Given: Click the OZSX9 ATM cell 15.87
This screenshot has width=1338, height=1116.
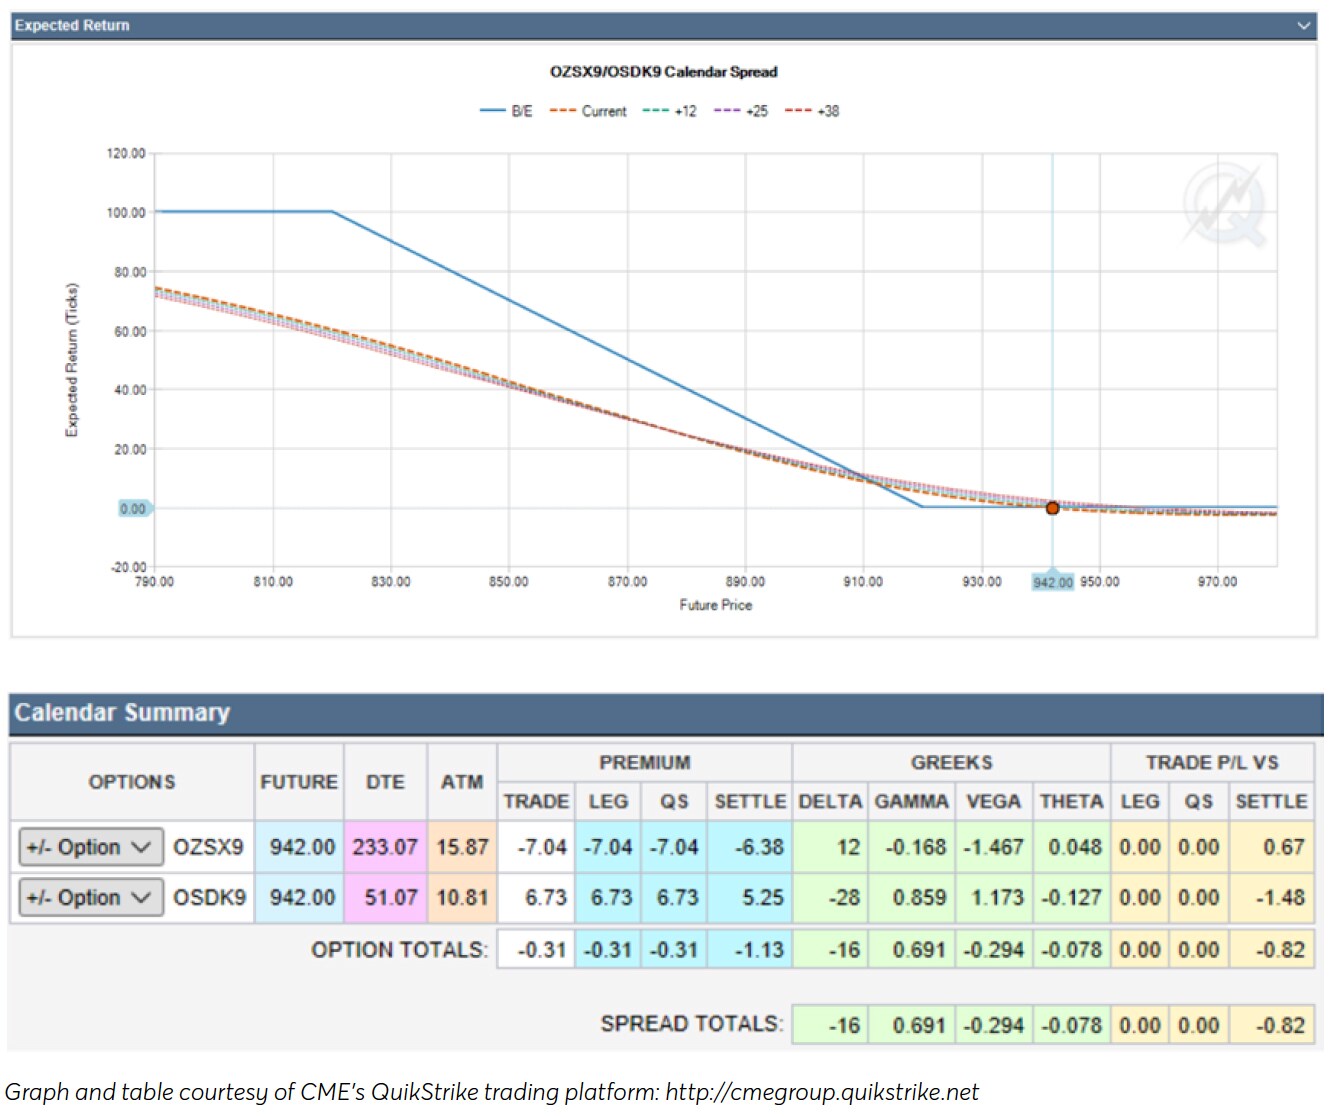Looking at the screenshot, I should [462, 847].
